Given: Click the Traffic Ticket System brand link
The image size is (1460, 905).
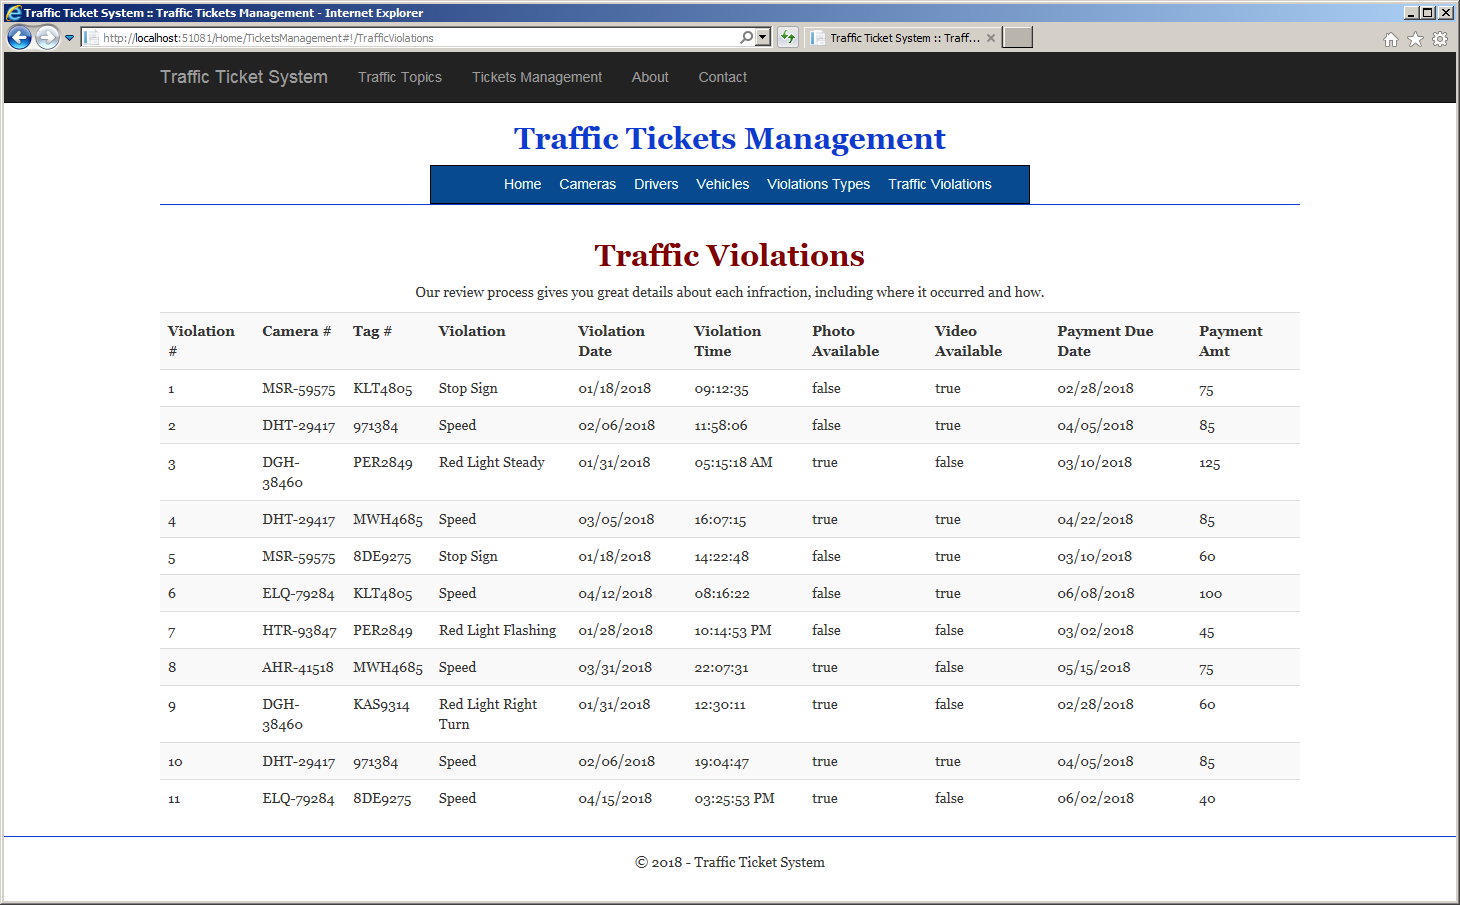Looking at the screenshot, I should click(244, 77).
